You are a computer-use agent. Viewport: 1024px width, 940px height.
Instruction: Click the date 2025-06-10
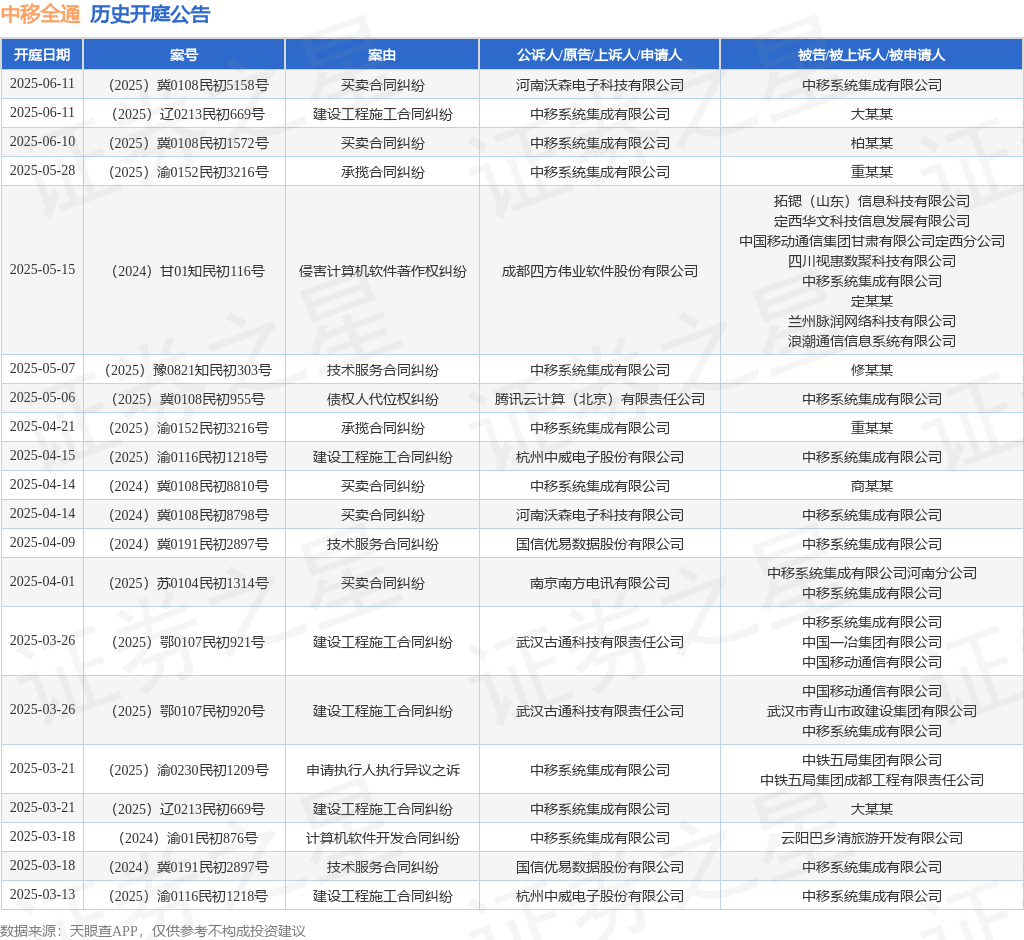click(42, 142)
